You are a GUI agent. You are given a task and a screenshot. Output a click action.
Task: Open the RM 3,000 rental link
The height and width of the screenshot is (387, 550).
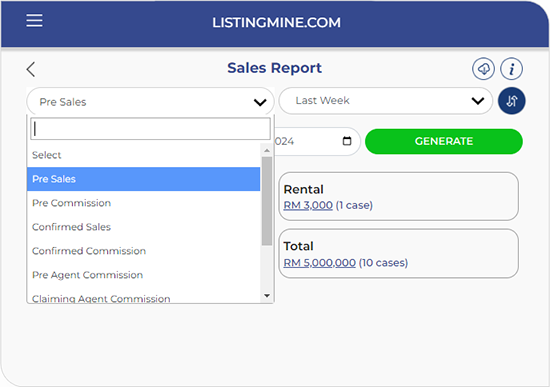308,205
